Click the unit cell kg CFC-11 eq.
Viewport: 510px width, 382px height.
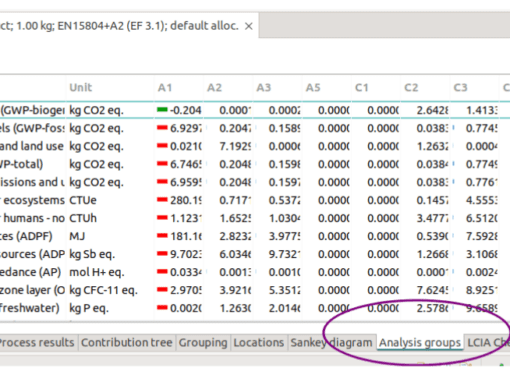pos(103,290)
